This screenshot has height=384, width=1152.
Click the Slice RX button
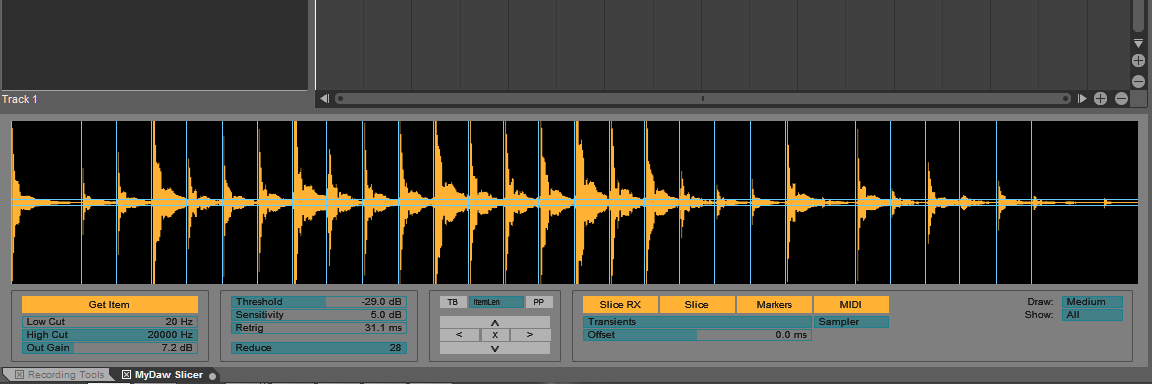click(x=621, y=305)
